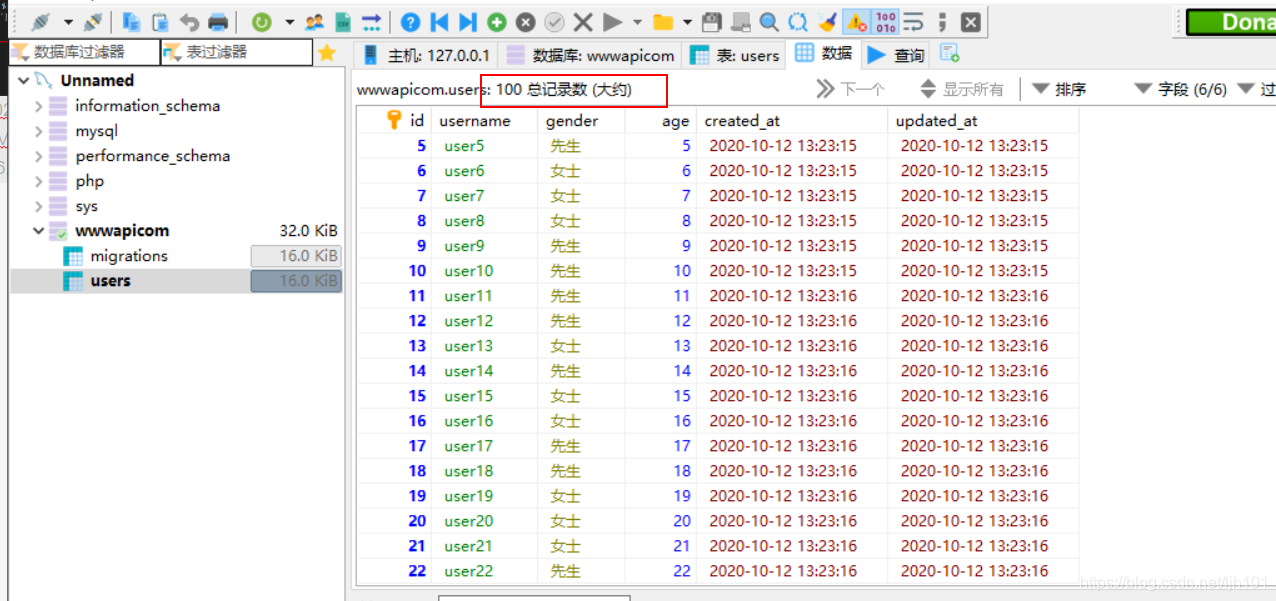
Task: Click the gray delete row icon
Action: tap(526, 21)
